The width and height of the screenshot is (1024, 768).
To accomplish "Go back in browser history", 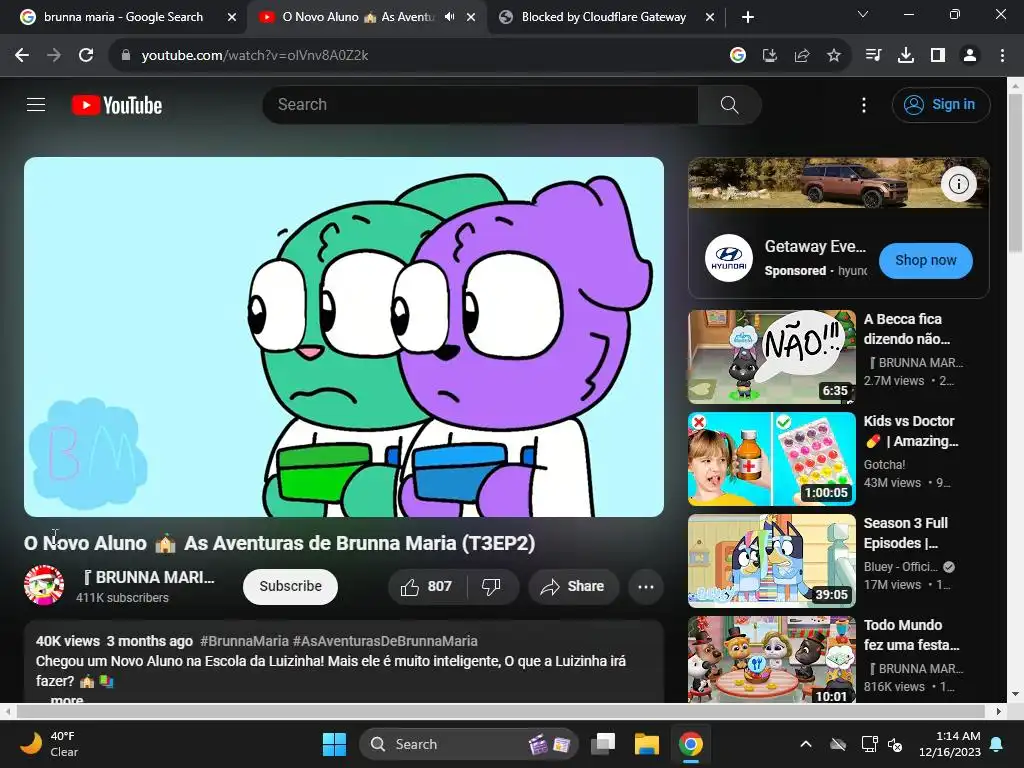I will point(22,56).
